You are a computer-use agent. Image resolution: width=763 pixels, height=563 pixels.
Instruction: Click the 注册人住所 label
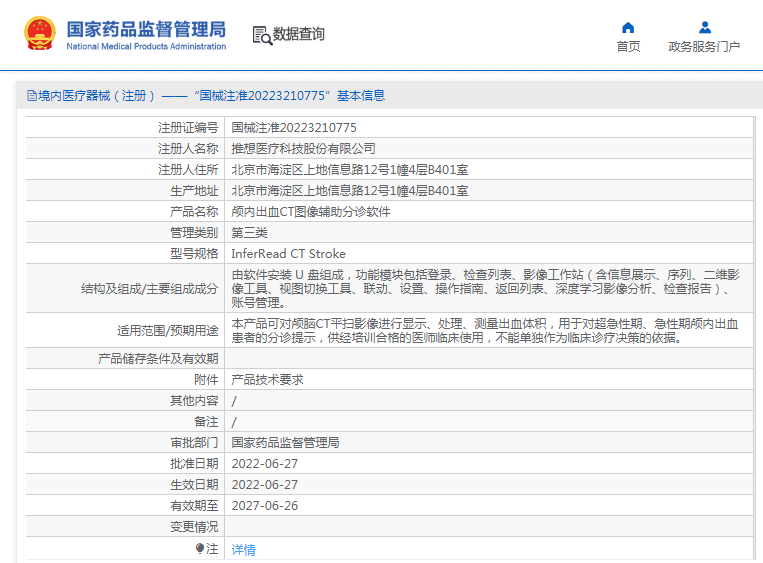pos(188,169)
